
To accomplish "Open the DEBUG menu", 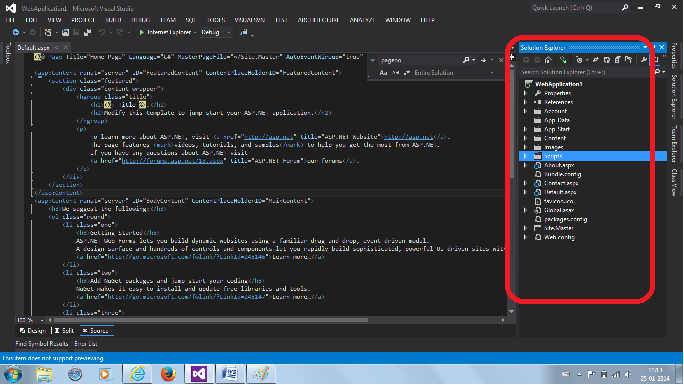I will click(140, 20).
